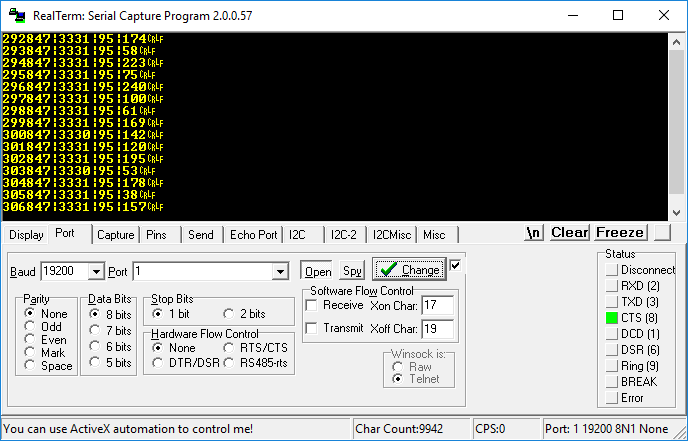
Task: Enable Receive software flow control
Action: click(x=312, y=305)
